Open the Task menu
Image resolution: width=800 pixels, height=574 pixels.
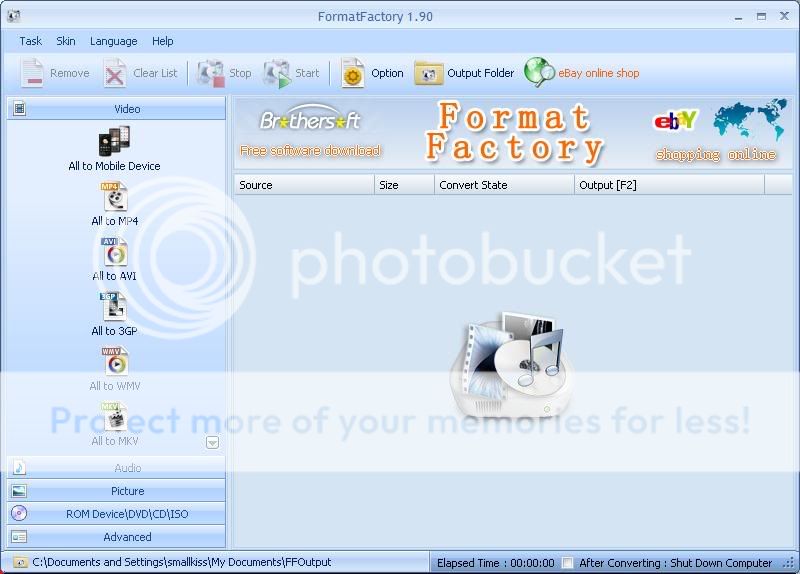pyautogui.click(x=31, y=41)
